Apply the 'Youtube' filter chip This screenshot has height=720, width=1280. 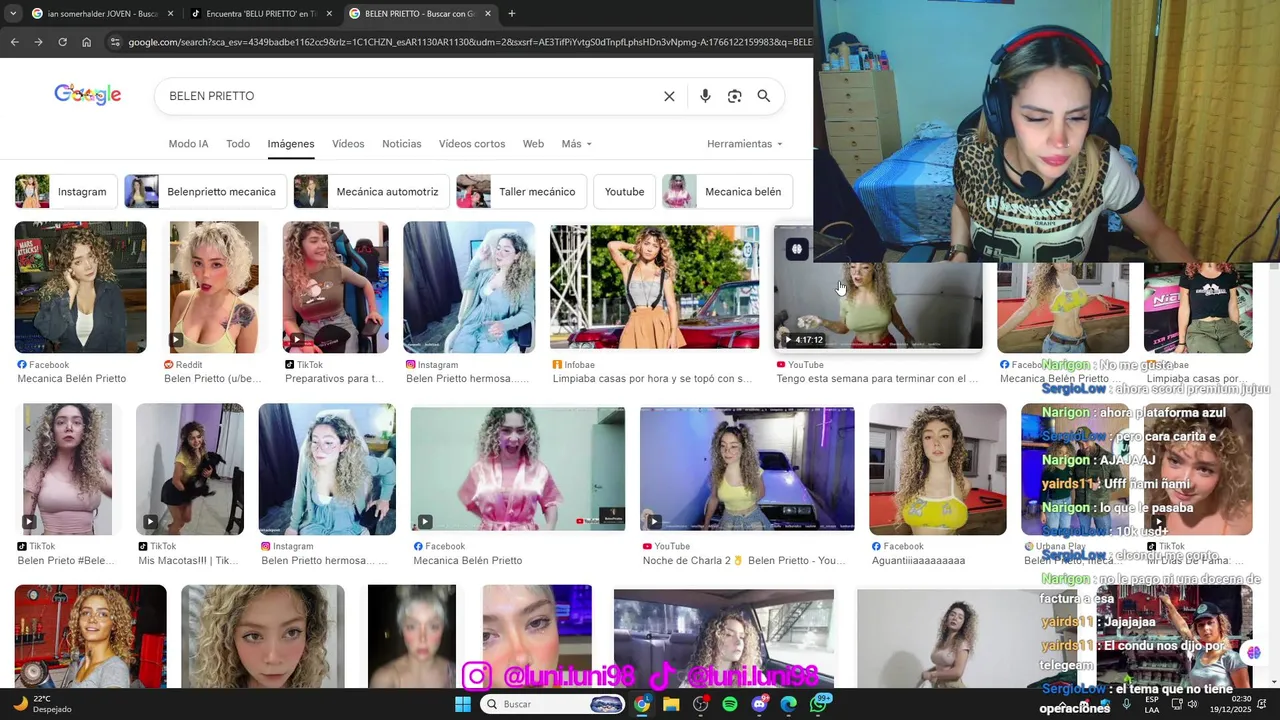624,191
